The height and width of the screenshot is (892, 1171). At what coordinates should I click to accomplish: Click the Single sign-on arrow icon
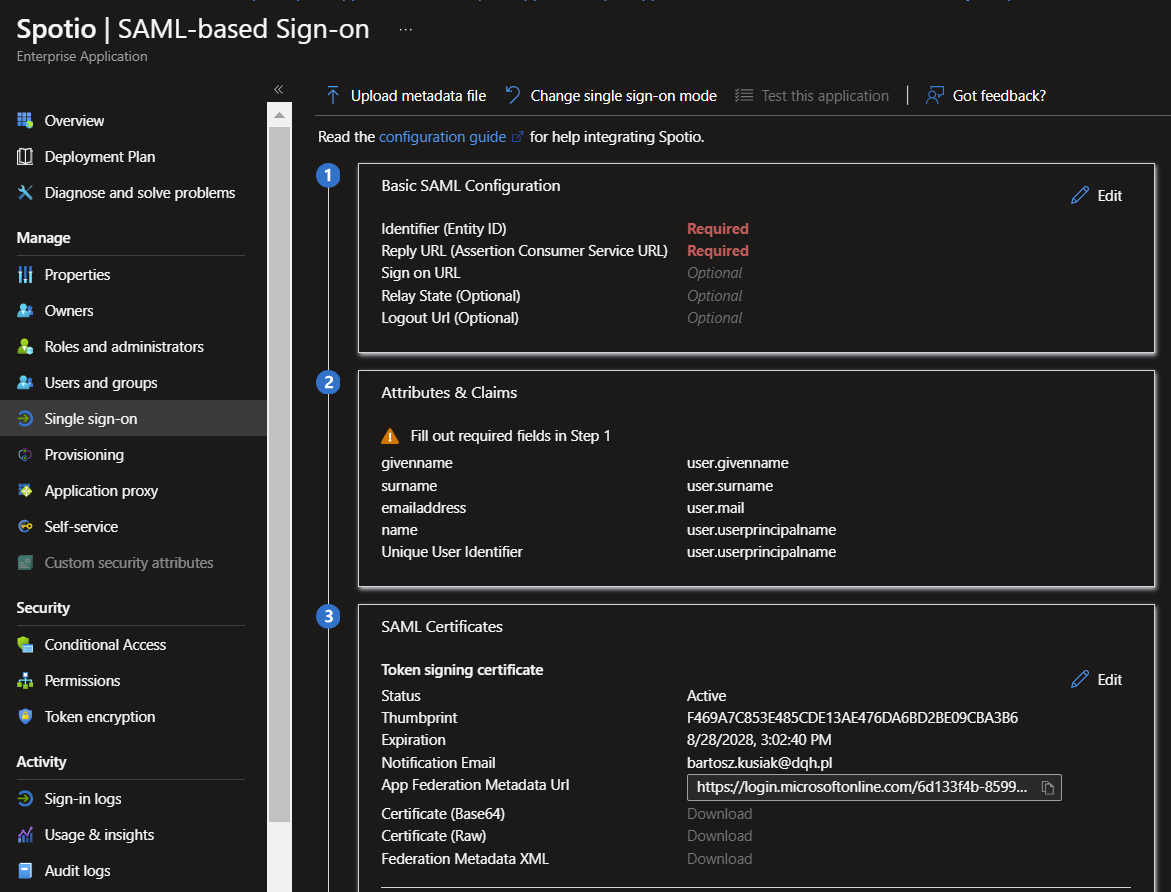pos(25,418)
